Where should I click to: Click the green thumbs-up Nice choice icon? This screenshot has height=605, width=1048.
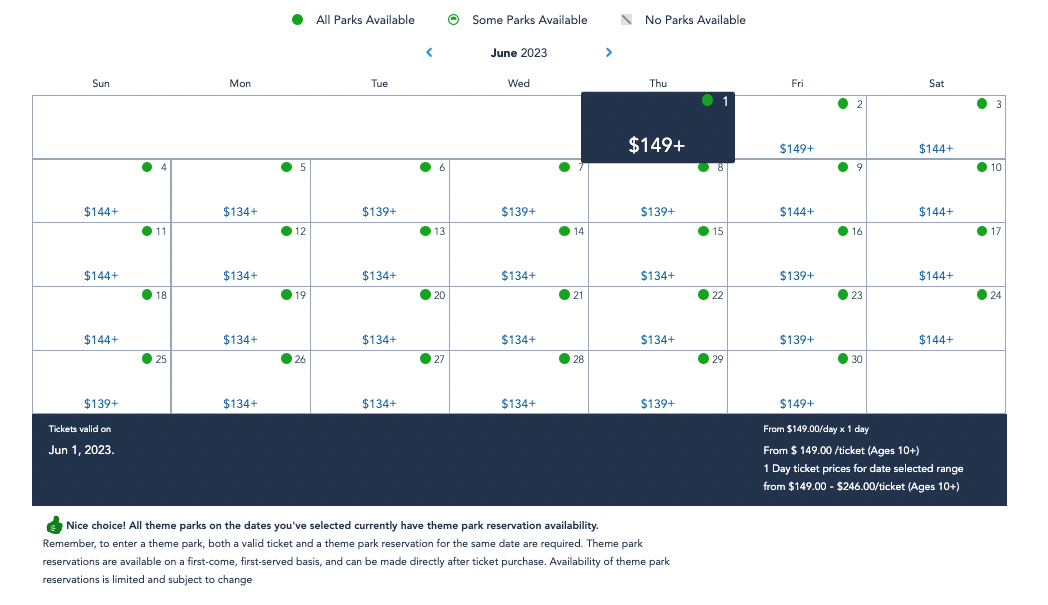54,525
